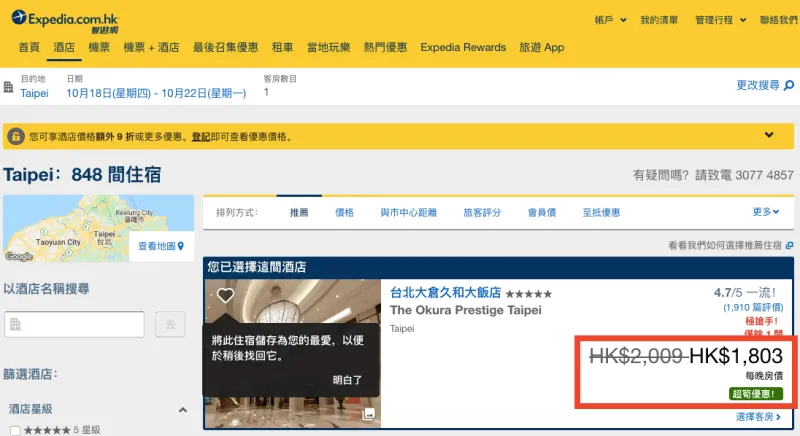Click the map pin icon beside 查看地圖
Screen dimensions: 800x436
[181, 246]
